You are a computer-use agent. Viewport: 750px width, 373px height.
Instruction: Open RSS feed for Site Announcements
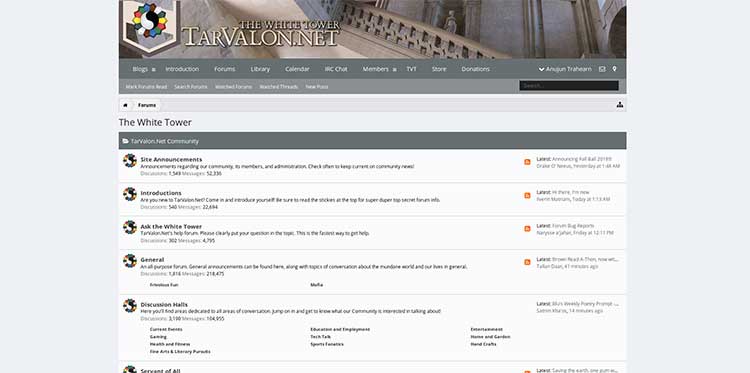pos(527,162)
